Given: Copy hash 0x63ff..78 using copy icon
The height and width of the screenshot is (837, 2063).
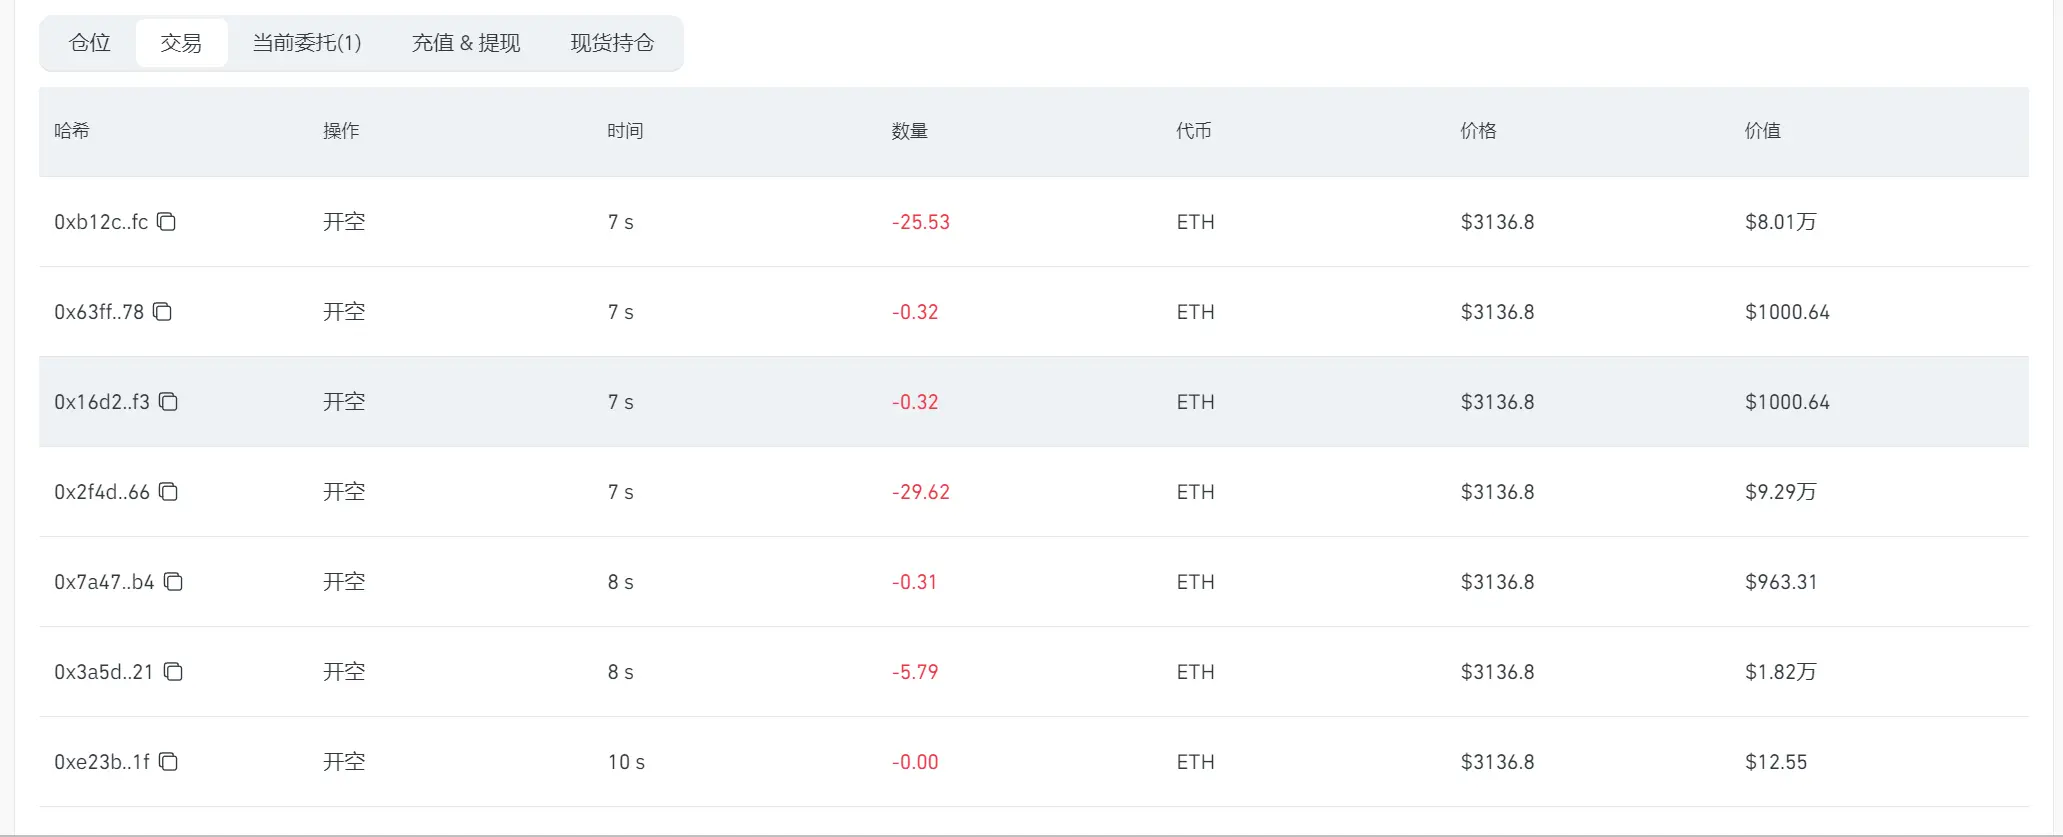Looking at the screenshot, I should 163,312.
